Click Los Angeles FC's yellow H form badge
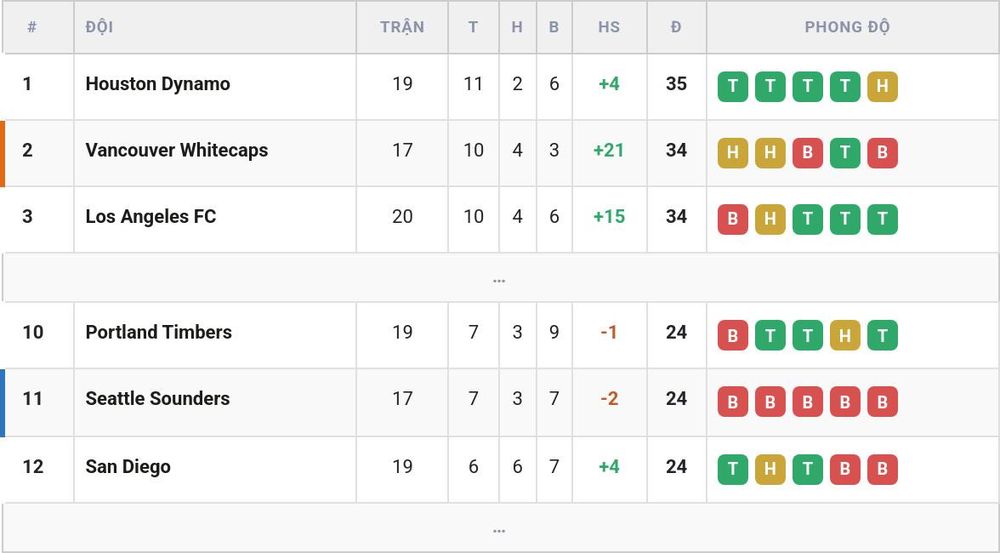The height and width of the screenshot is (553, 1000). pos(770,219)
